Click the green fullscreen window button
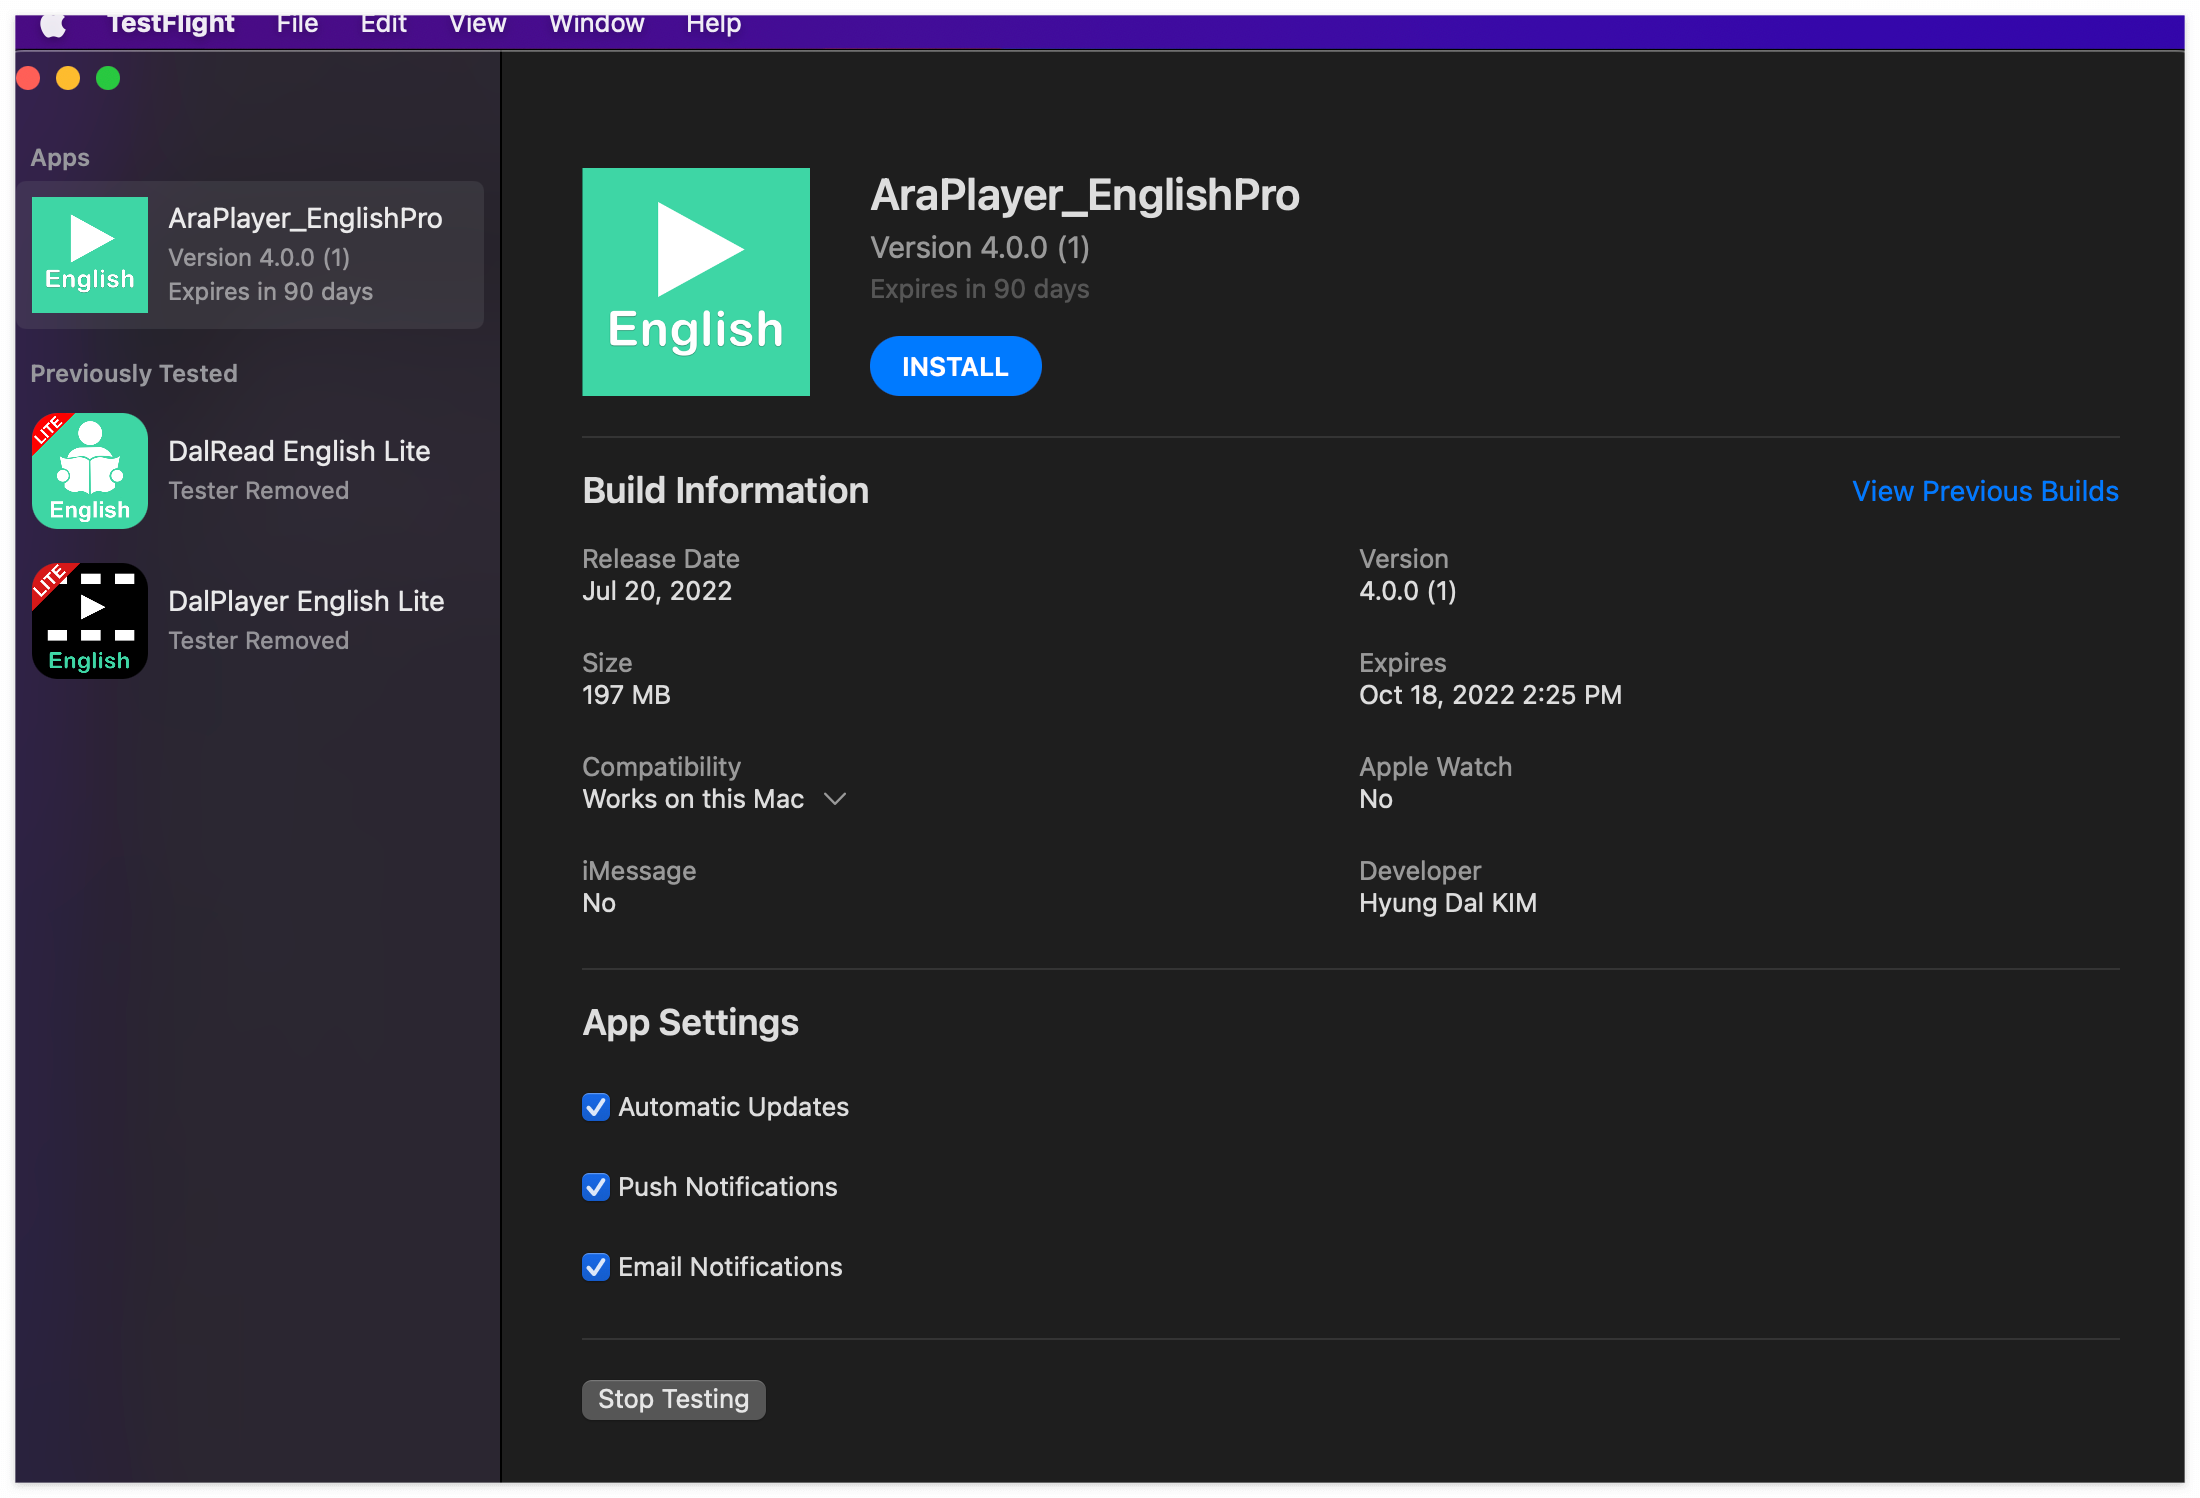 108,78
